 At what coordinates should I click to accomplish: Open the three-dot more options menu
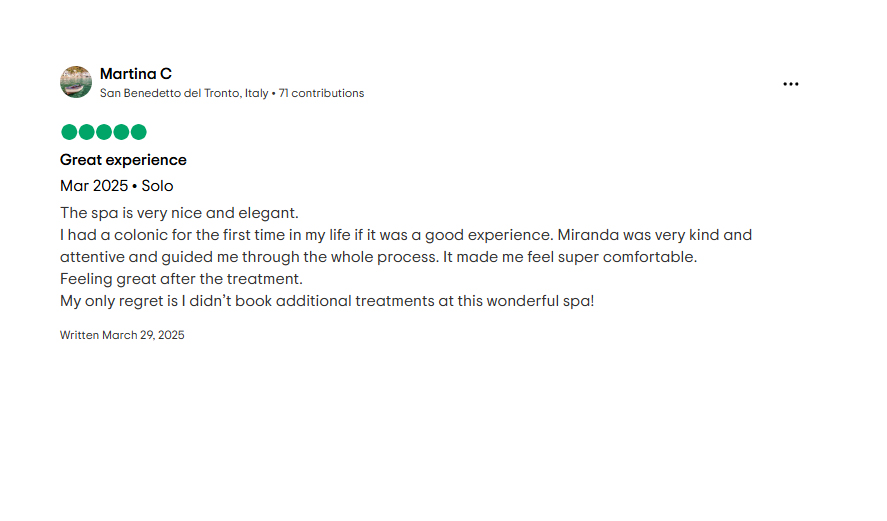(790, 84)
